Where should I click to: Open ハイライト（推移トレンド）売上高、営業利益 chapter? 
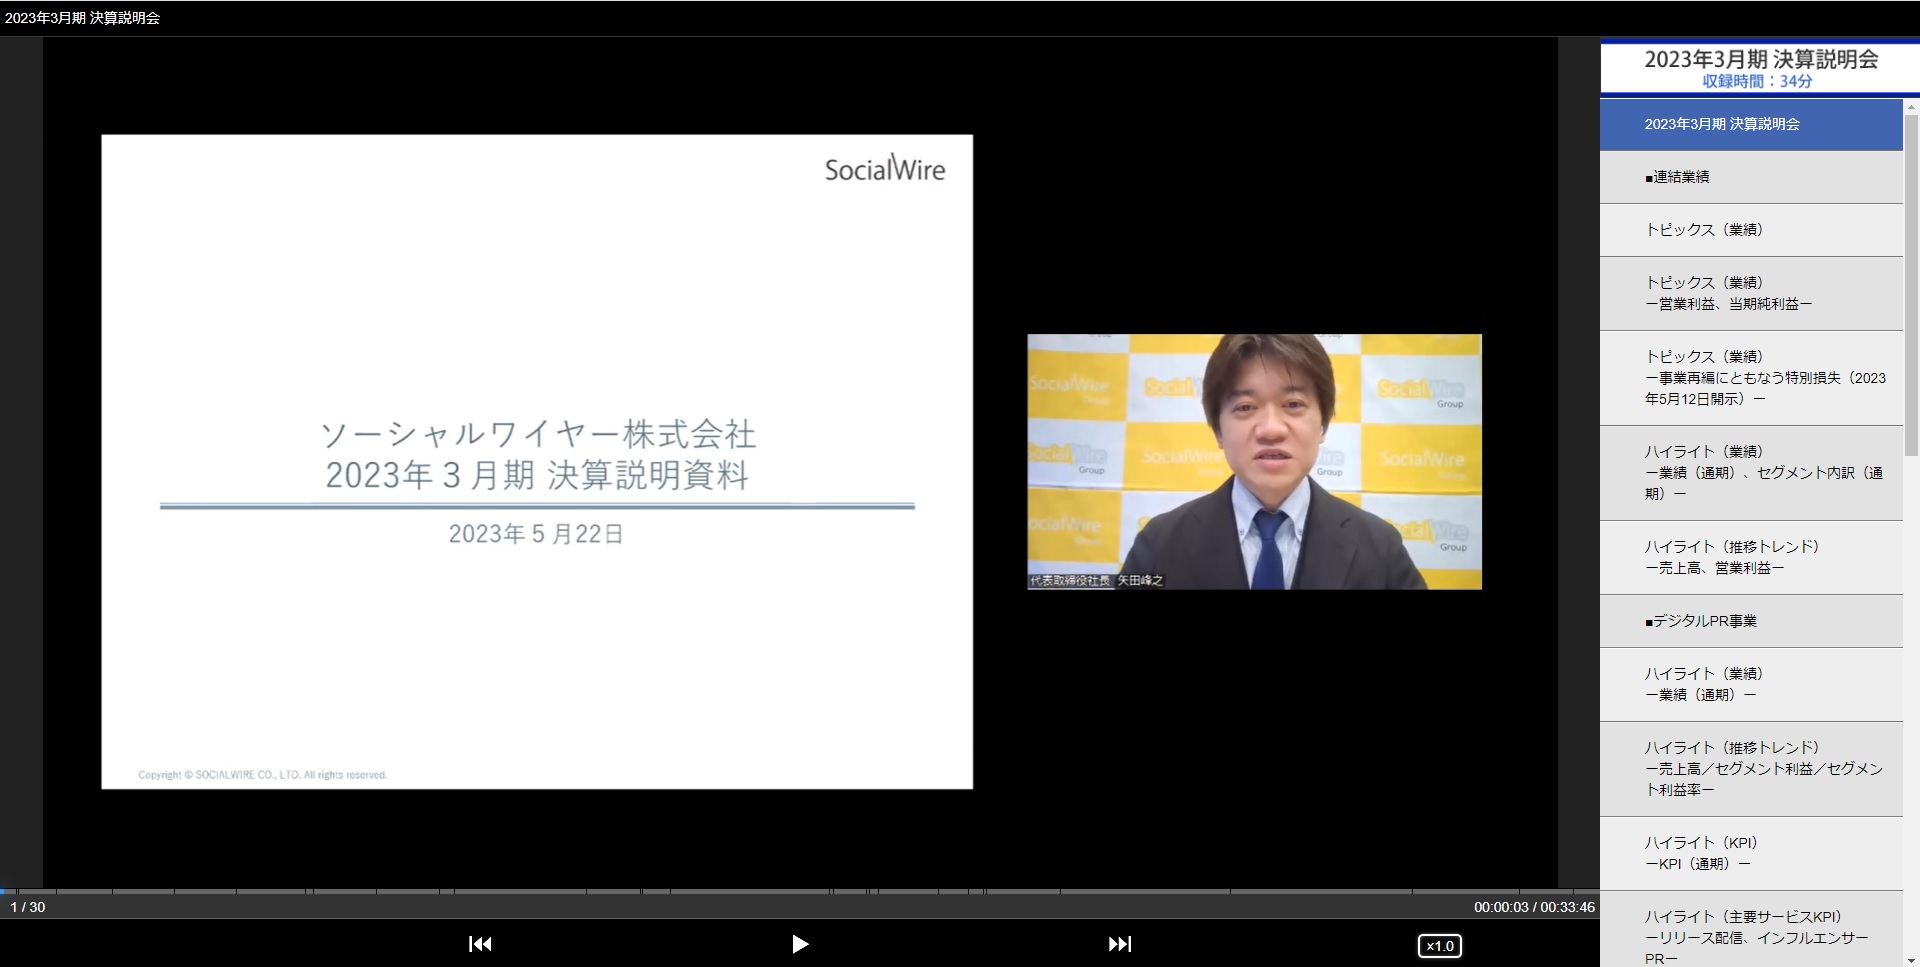(1751, 557)
